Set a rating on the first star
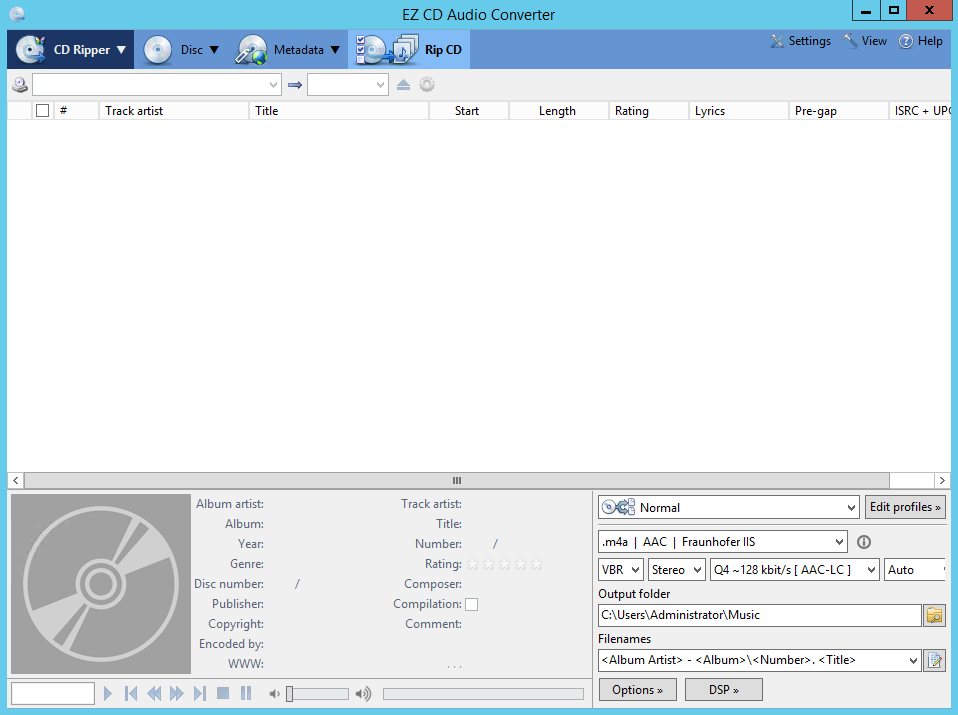 coord(472,564)
